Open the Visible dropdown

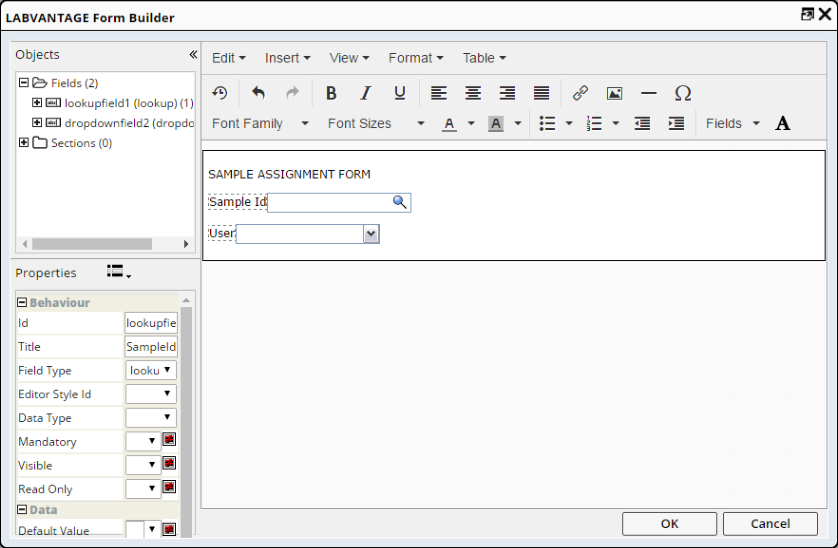143,465
